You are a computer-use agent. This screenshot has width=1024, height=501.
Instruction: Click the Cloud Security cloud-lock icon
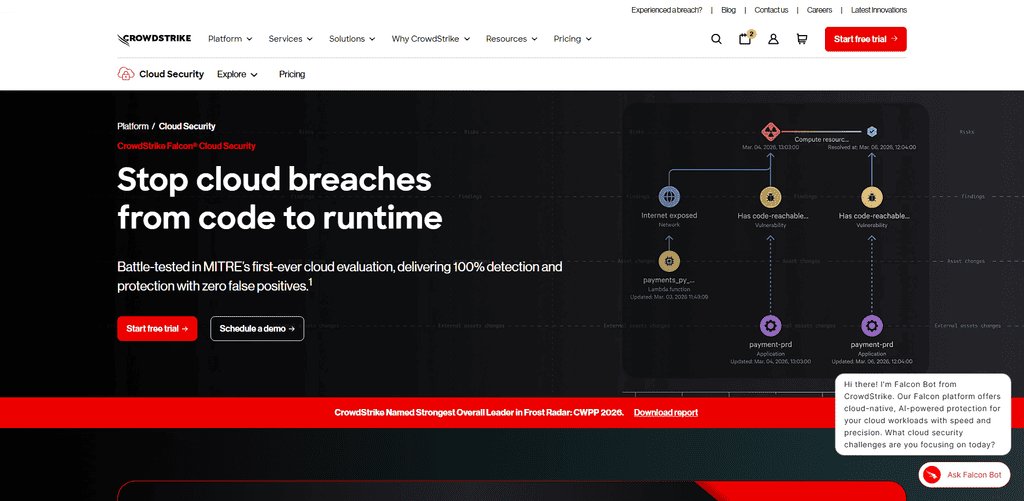(126, 74)
